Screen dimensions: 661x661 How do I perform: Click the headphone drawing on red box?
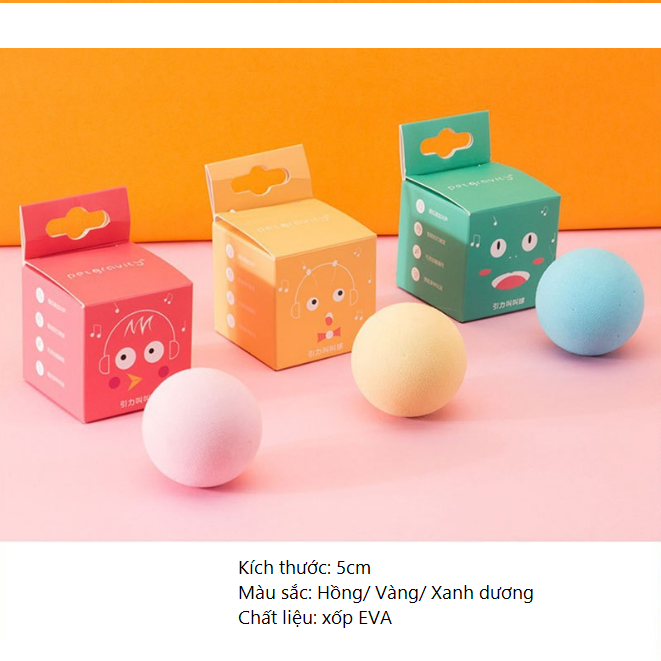[139, 338]
